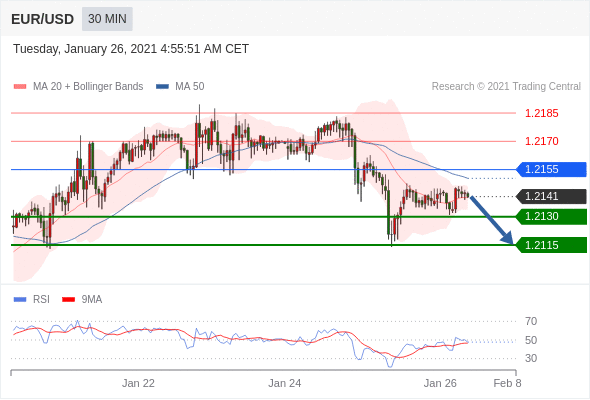
Task: Click the RSI 50 level label
Action: click(x=531, y=340)
